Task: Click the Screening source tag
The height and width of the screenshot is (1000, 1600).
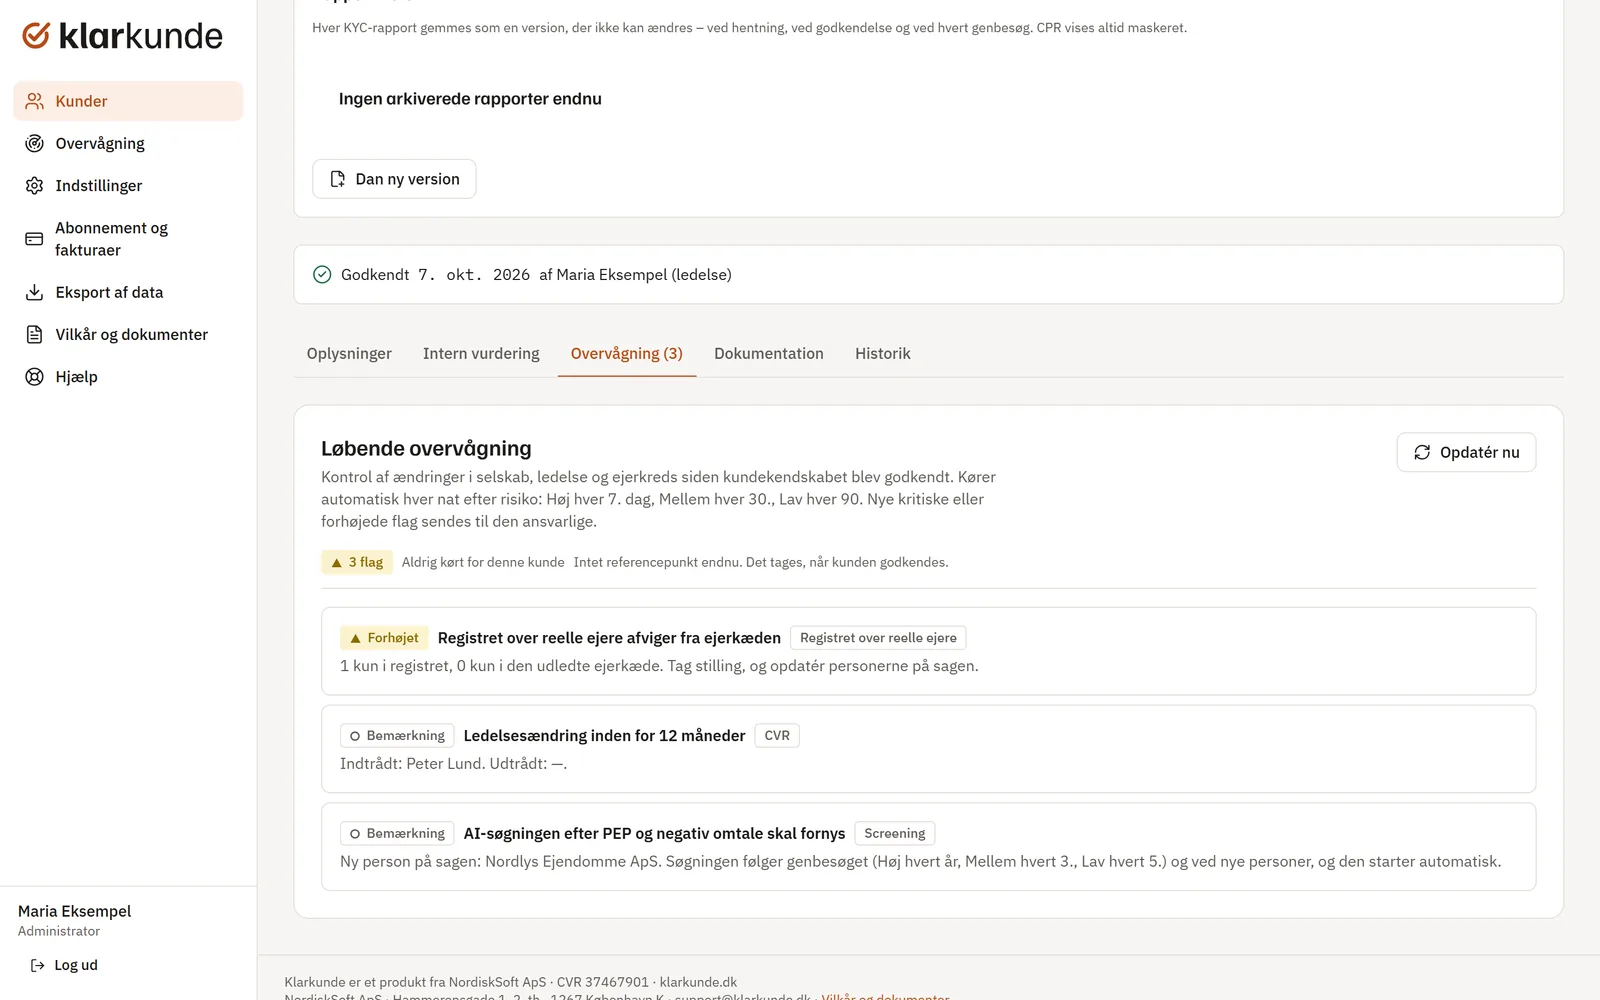Action: 895,834
